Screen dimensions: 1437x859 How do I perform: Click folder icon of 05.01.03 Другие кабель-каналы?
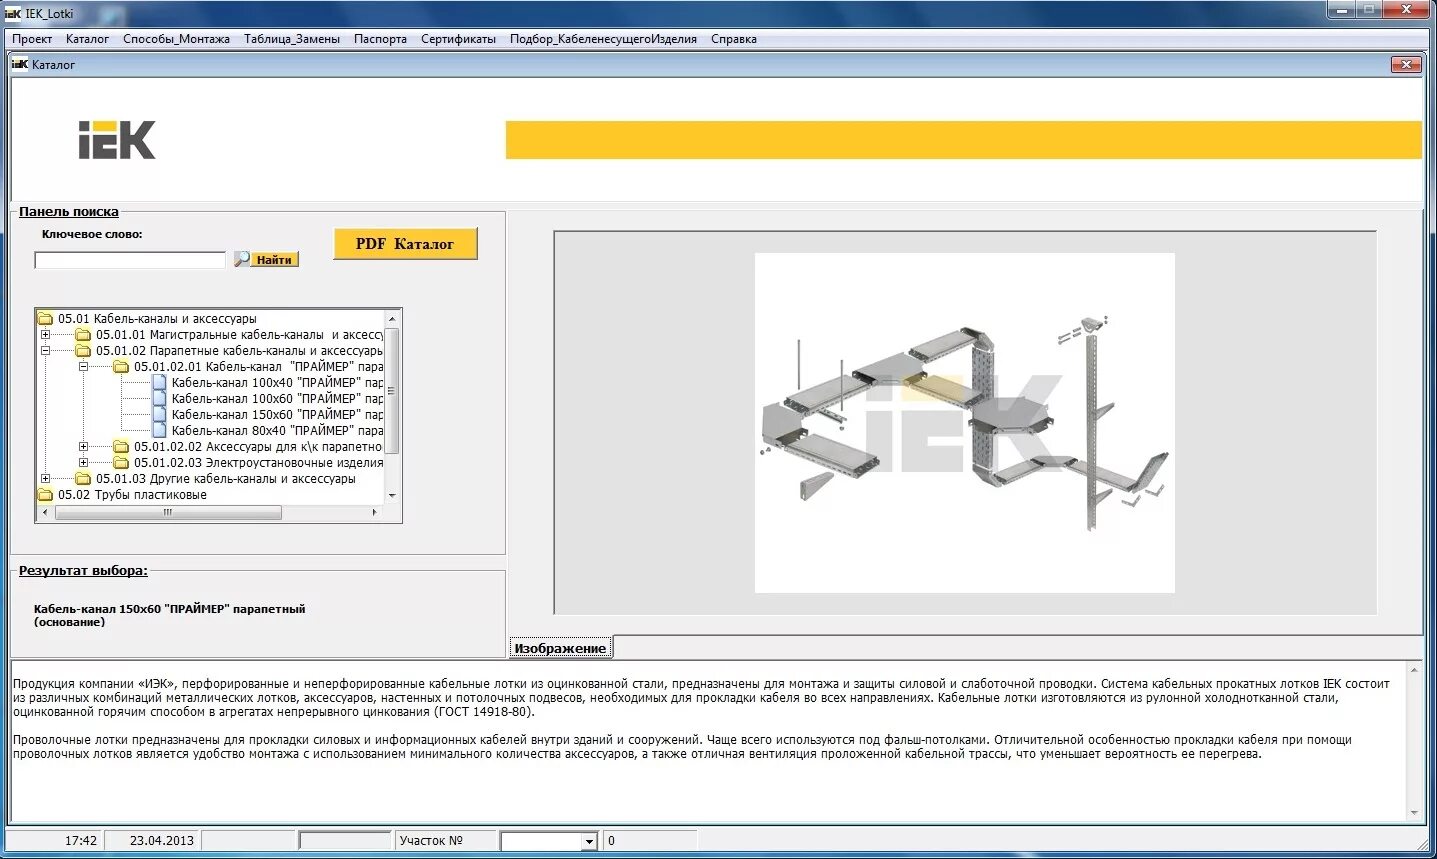84,479
